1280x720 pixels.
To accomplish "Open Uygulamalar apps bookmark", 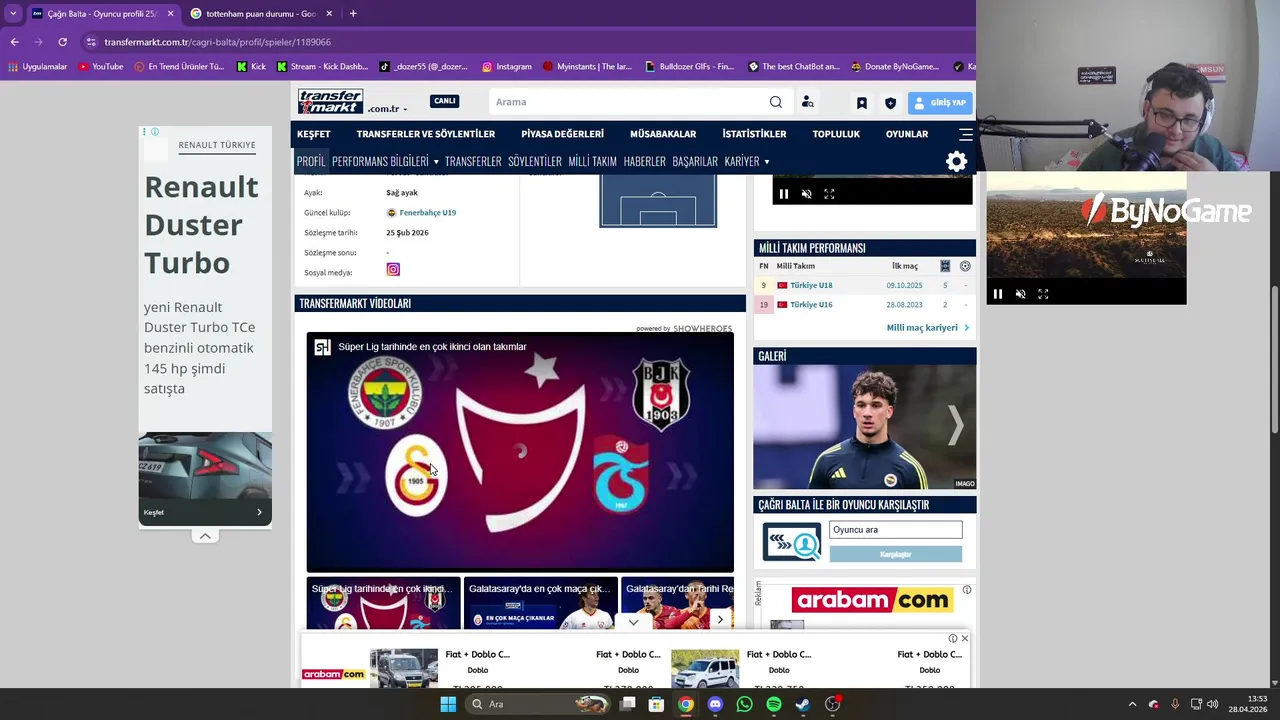I will coord(37,67).
